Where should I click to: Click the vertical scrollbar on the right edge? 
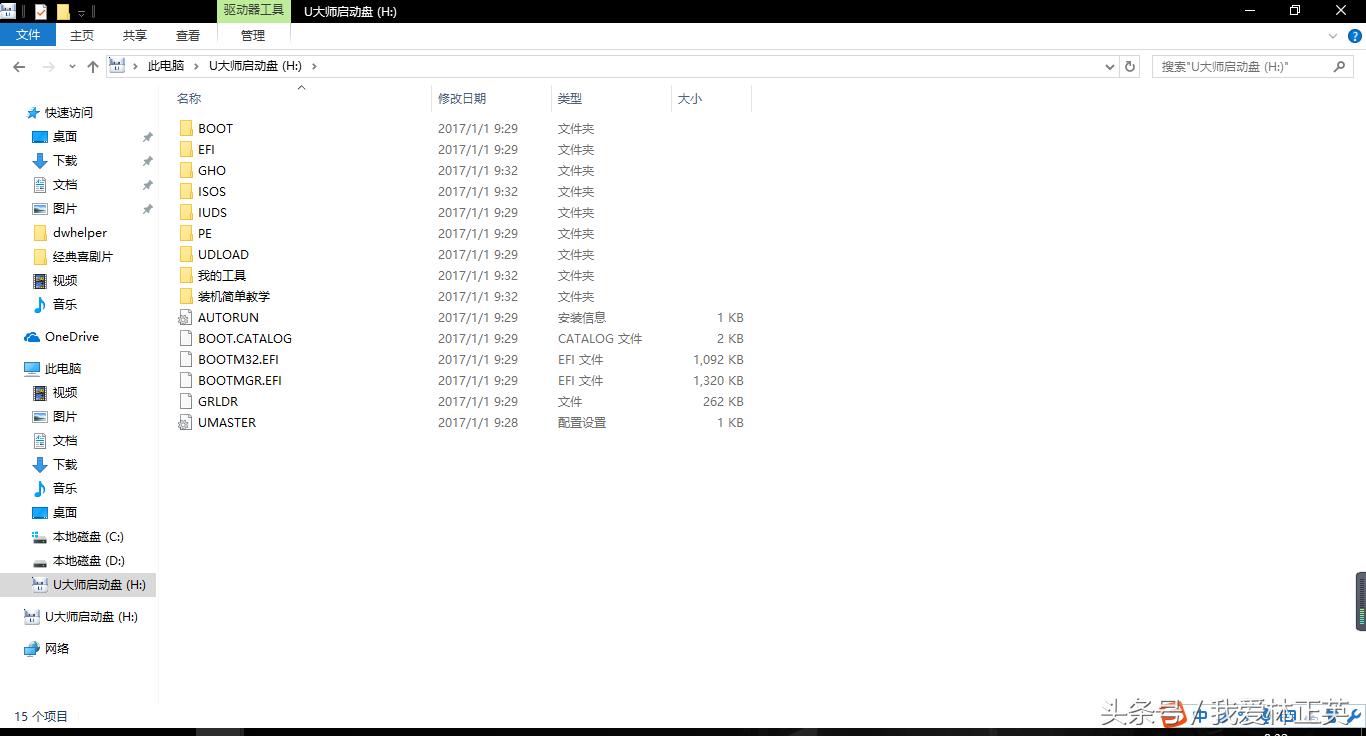pos(1361,600)
